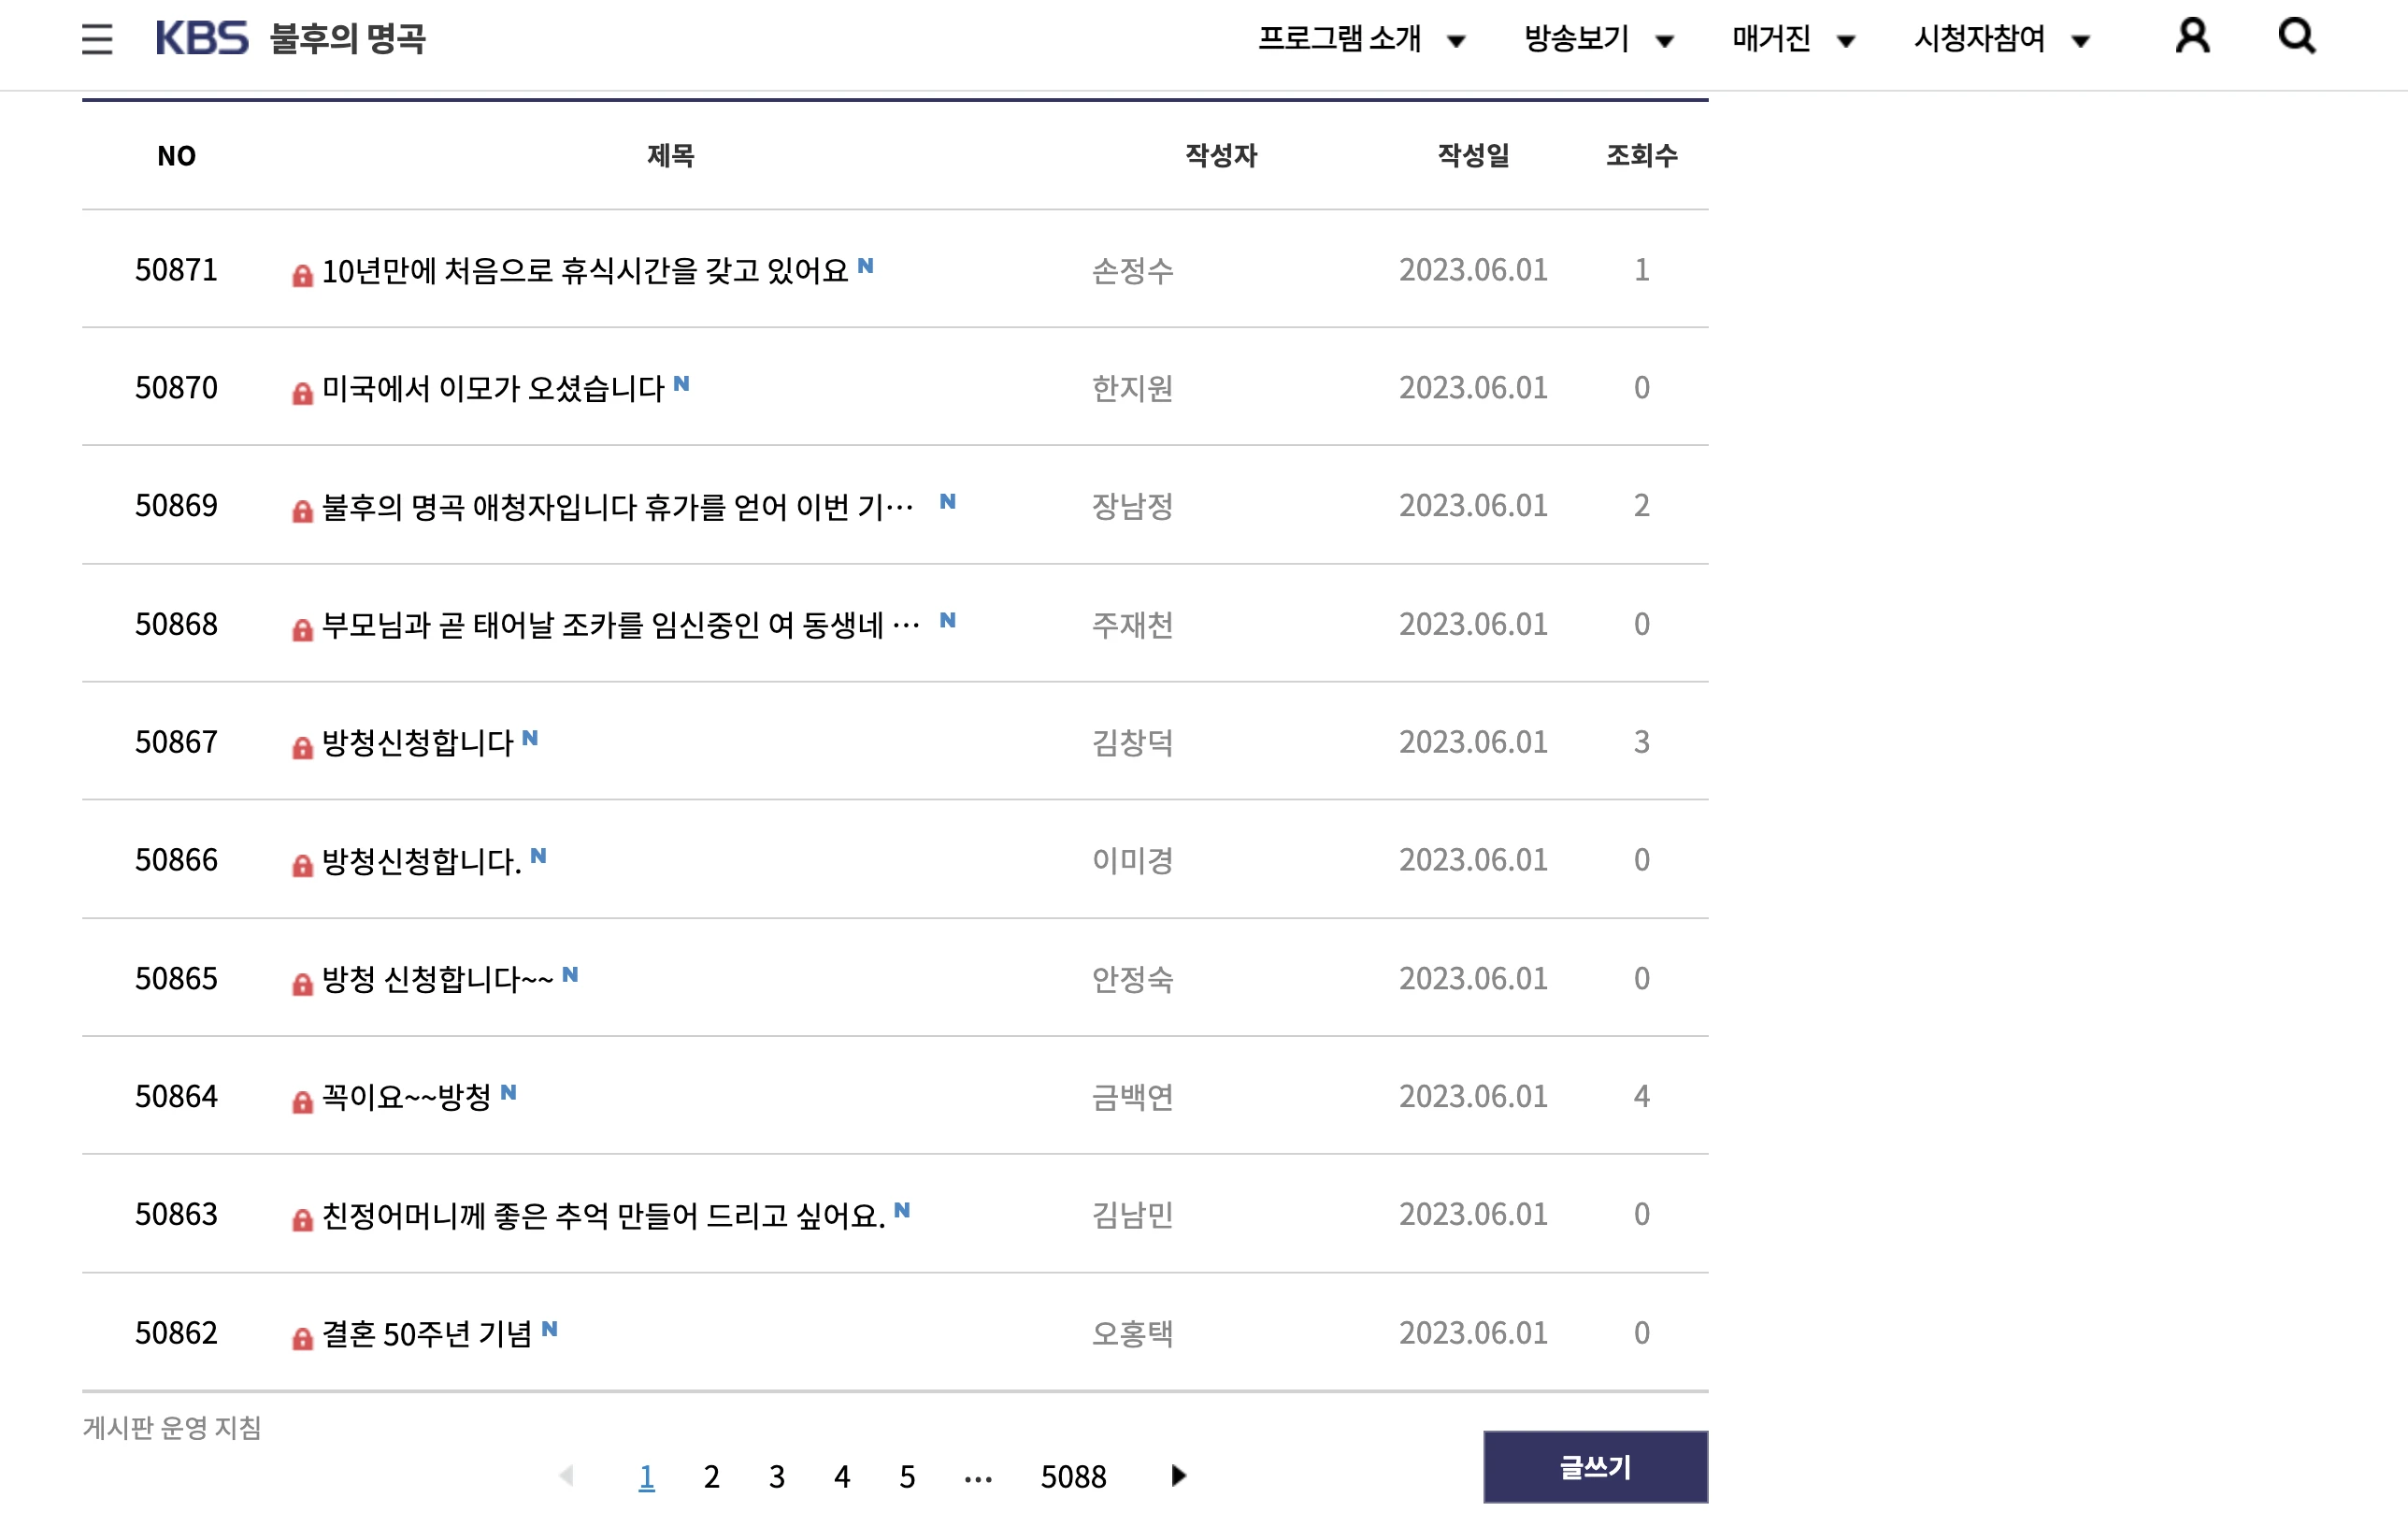Click the lock icon beside 방청신청합니다 post 50867

point(302,747)
